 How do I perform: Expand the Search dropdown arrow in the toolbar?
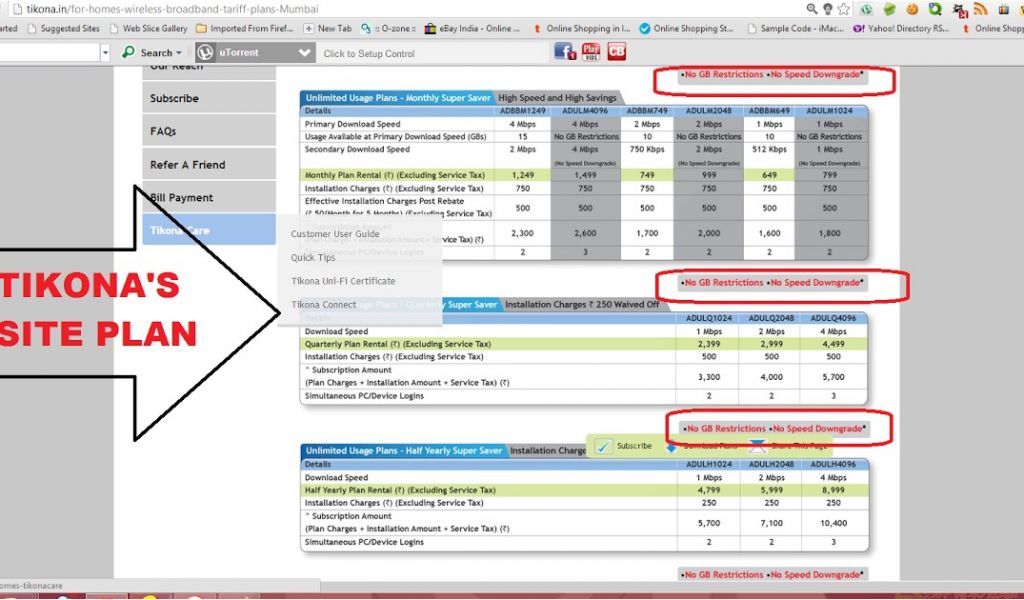click(179, 53)
